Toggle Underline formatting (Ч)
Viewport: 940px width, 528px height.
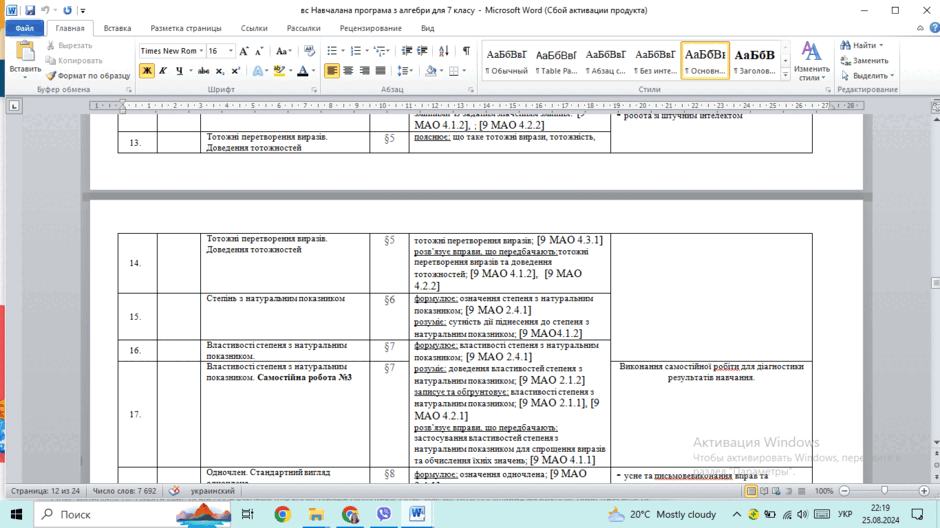(x=179, y=71)
